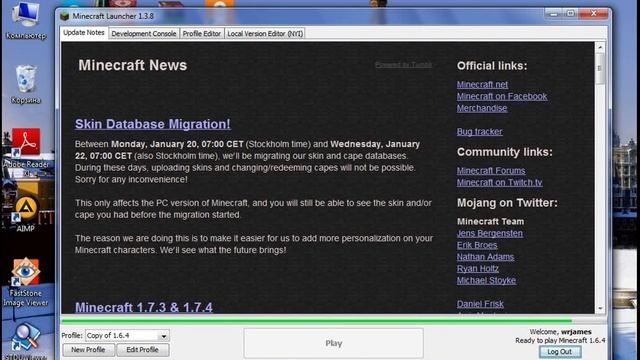Click the New Profile button

[88, 350]
